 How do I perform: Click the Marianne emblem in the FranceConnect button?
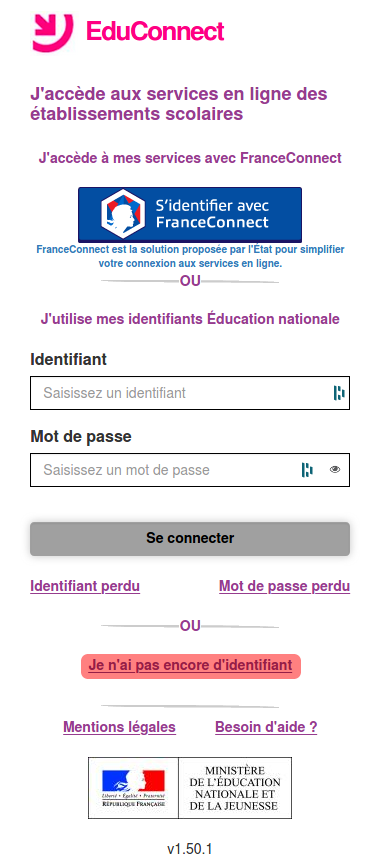(x=122, y=214)
